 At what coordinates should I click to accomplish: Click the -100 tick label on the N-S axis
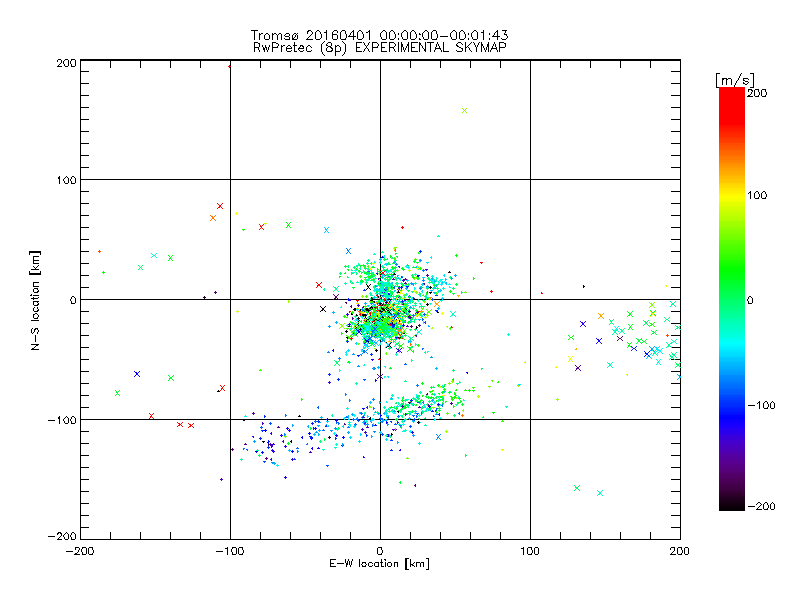62,420
